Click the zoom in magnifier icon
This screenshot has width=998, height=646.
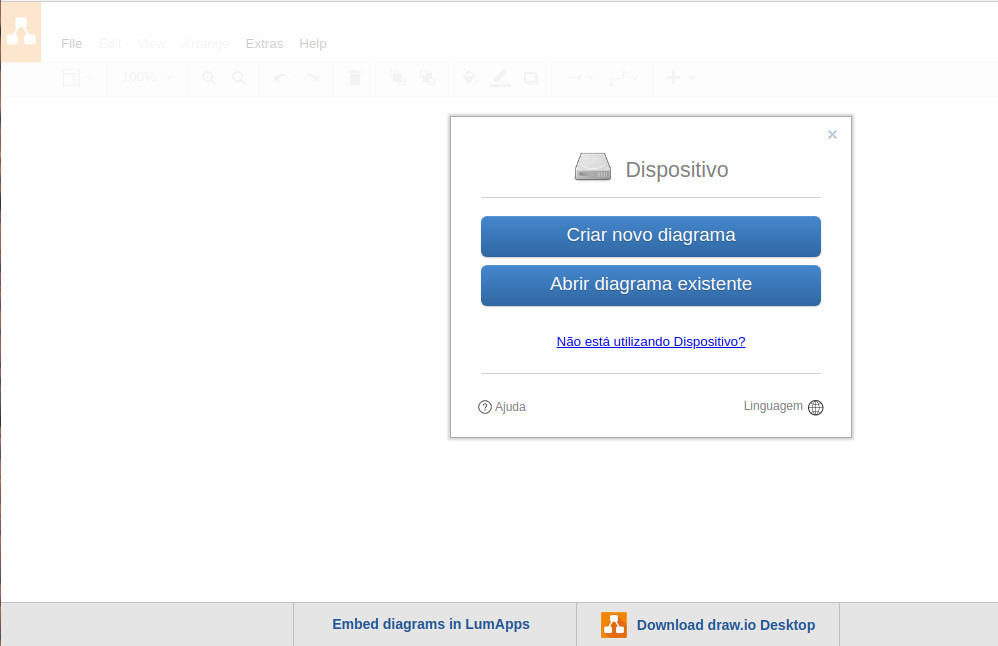[x=208, y=78]
